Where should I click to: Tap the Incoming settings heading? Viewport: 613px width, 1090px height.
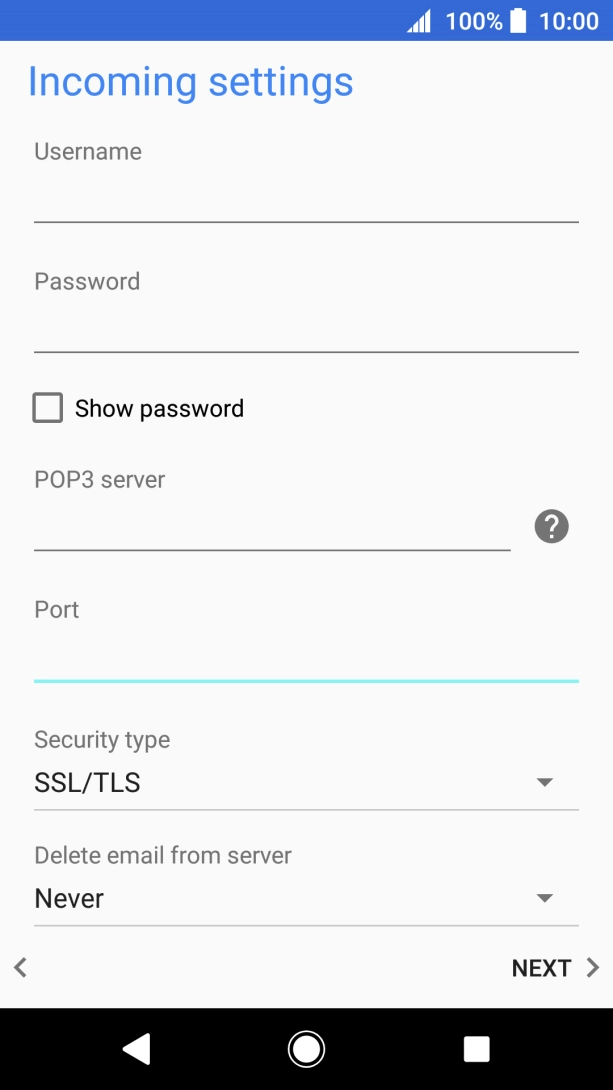click(x=192, y=82)
